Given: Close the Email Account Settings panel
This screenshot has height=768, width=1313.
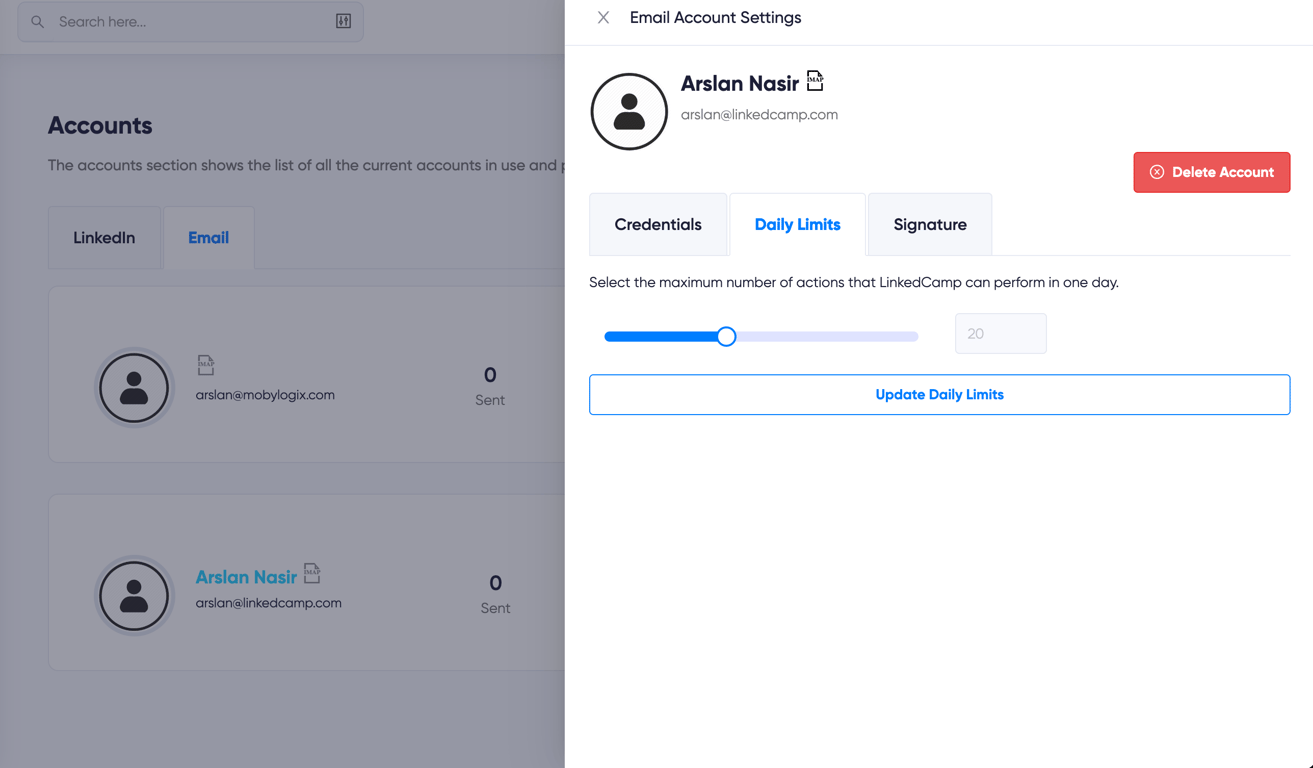Looking at the screenshot, I should pyautogui.click(x=603, y=18).
